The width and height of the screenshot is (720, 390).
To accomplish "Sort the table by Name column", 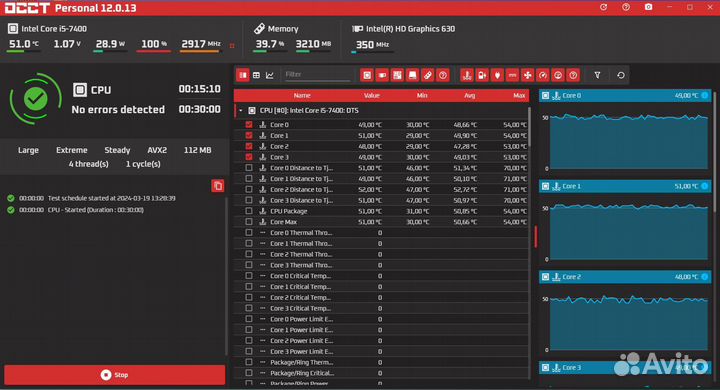I will click(x=302, y=96).
